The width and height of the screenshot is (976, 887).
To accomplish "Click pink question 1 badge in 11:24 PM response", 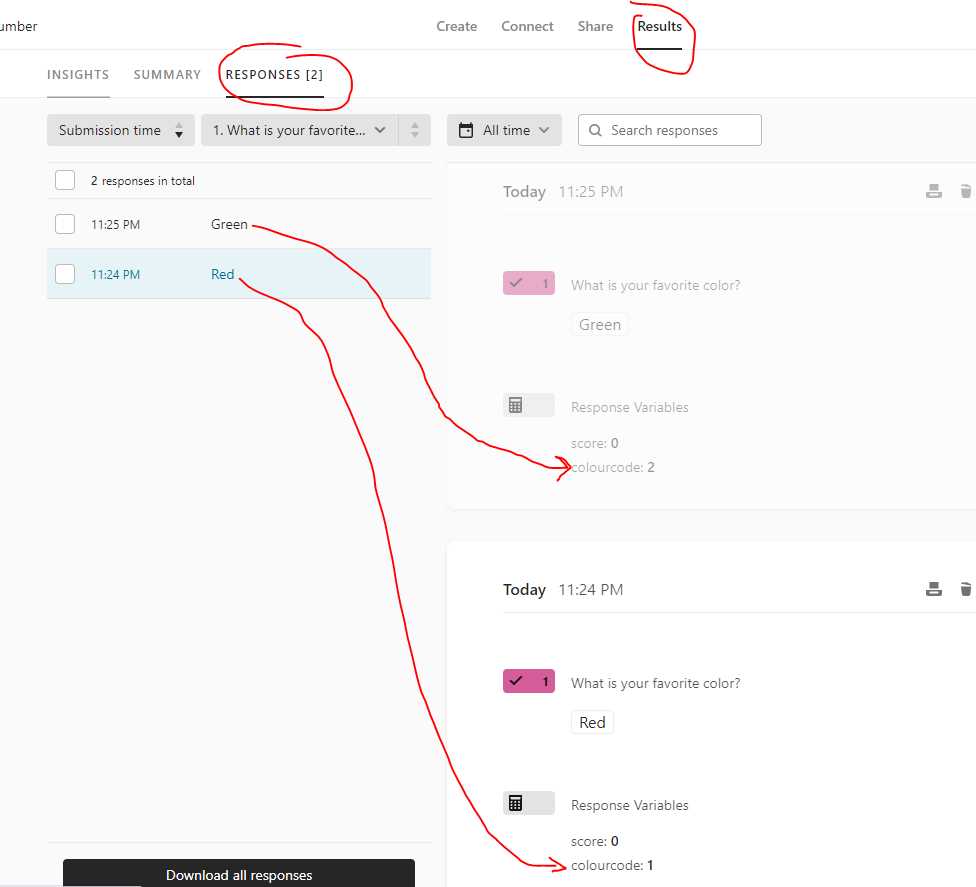I will (x=528, y=681).
